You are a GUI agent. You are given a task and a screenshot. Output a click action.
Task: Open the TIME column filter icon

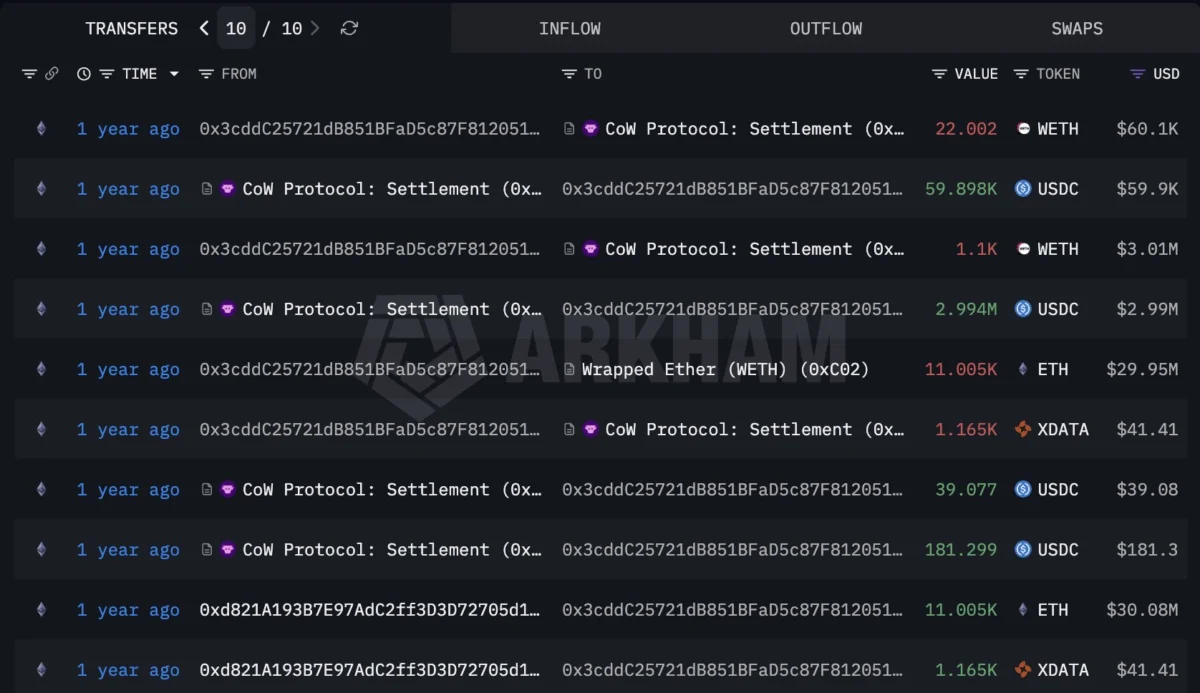(x=107, y=74)
